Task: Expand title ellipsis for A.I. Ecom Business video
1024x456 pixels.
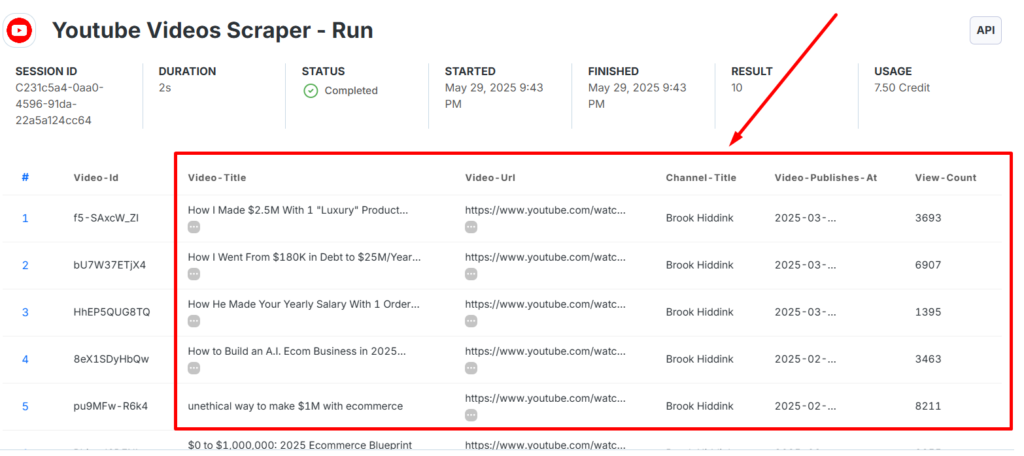Action: pos(194,368)
